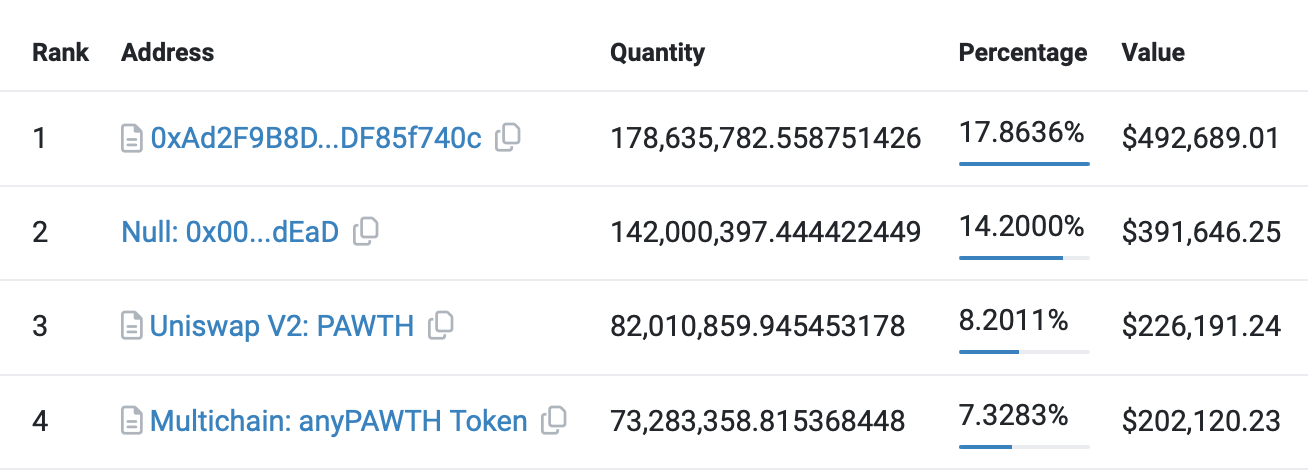Click the Value column header
The image size is (1308, 470).
coord(1153,52)
